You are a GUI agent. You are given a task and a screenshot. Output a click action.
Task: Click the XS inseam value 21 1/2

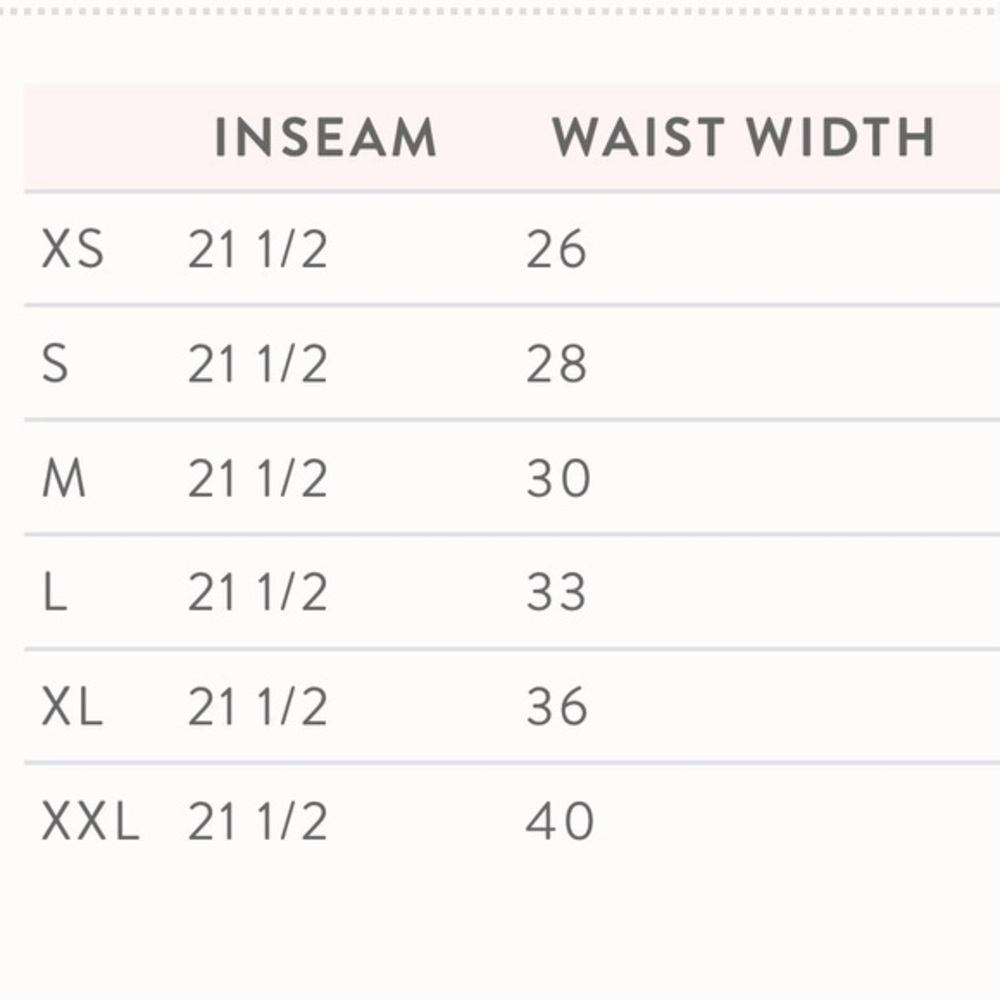[258, 249]
